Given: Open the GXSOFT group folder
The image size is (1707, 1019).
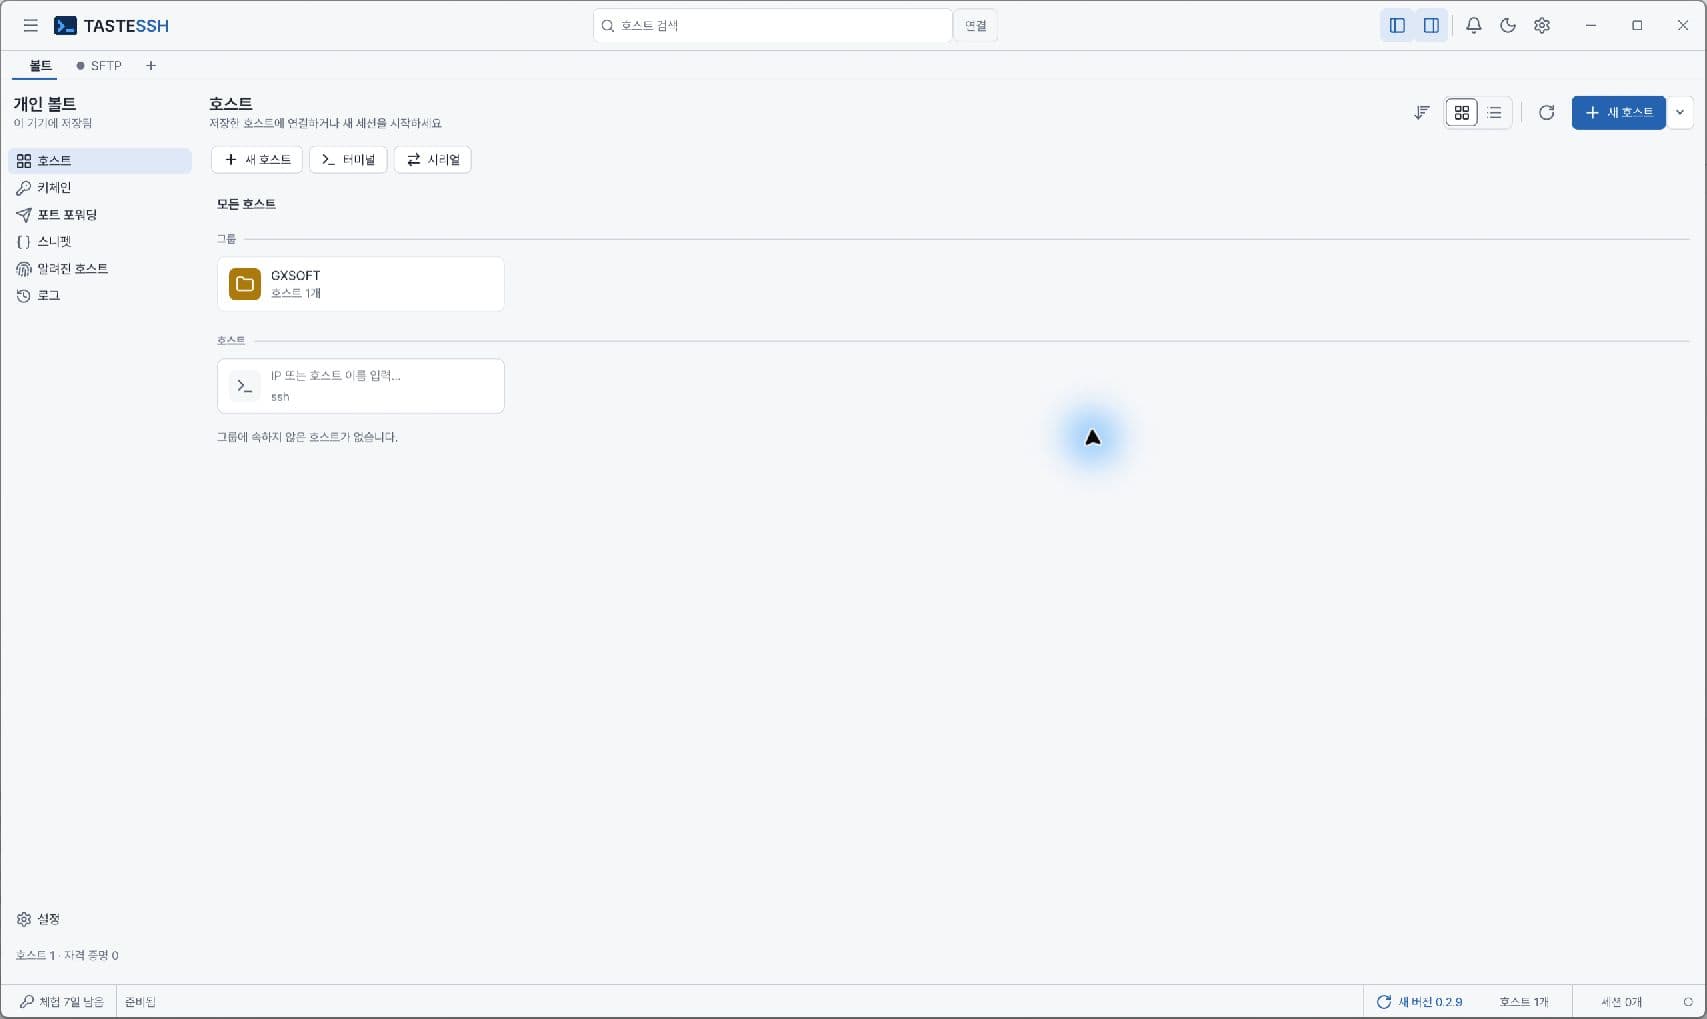Looking at the screenshot, I should tap(361, 284).
